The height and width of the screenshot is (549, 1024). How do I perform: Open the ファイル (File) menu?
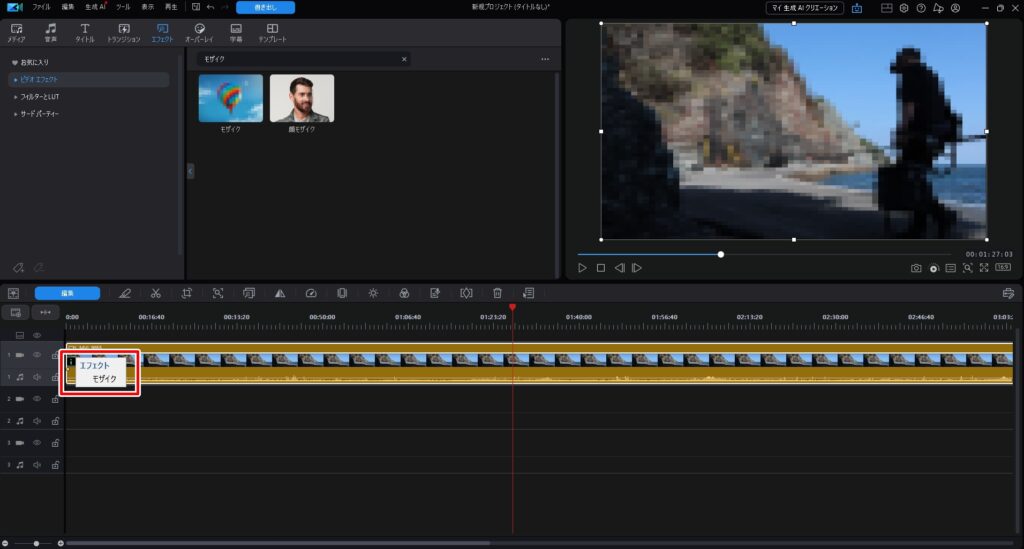pyautogui.click(x=41, y=7)
